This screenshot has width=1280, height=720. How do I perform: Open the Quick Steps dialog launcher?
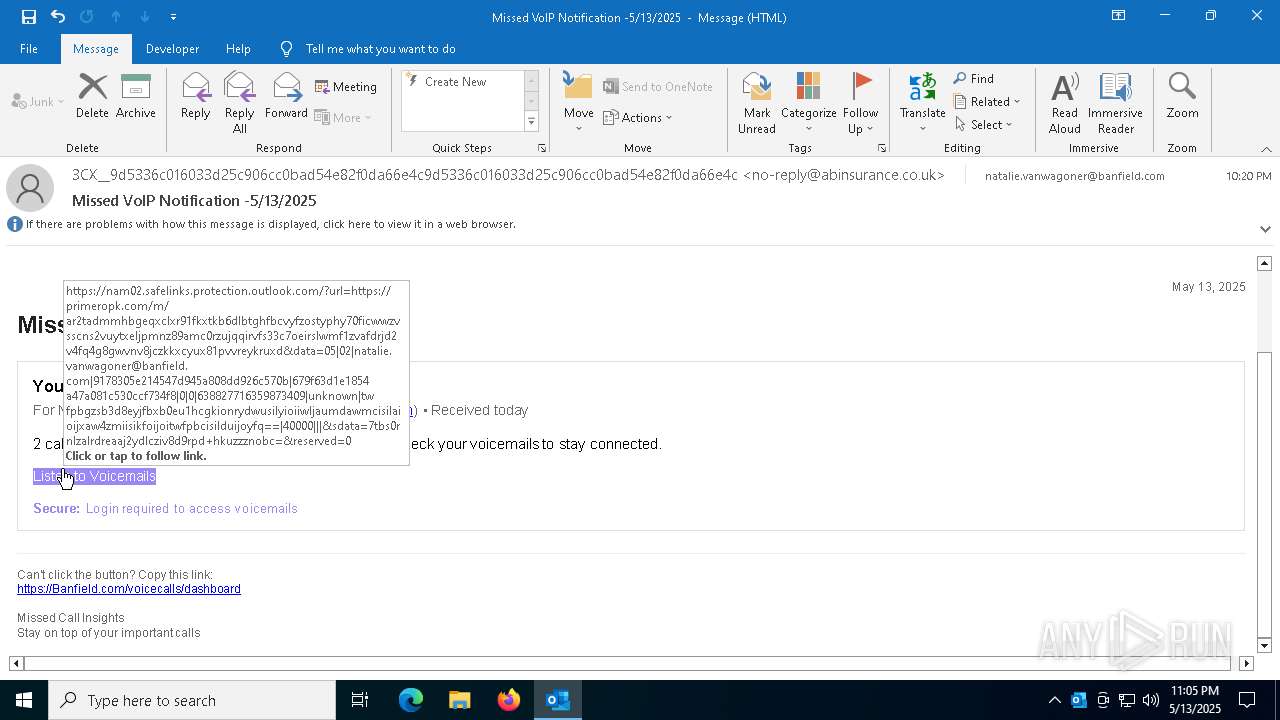pyautogui.click(x=542, y=148)
